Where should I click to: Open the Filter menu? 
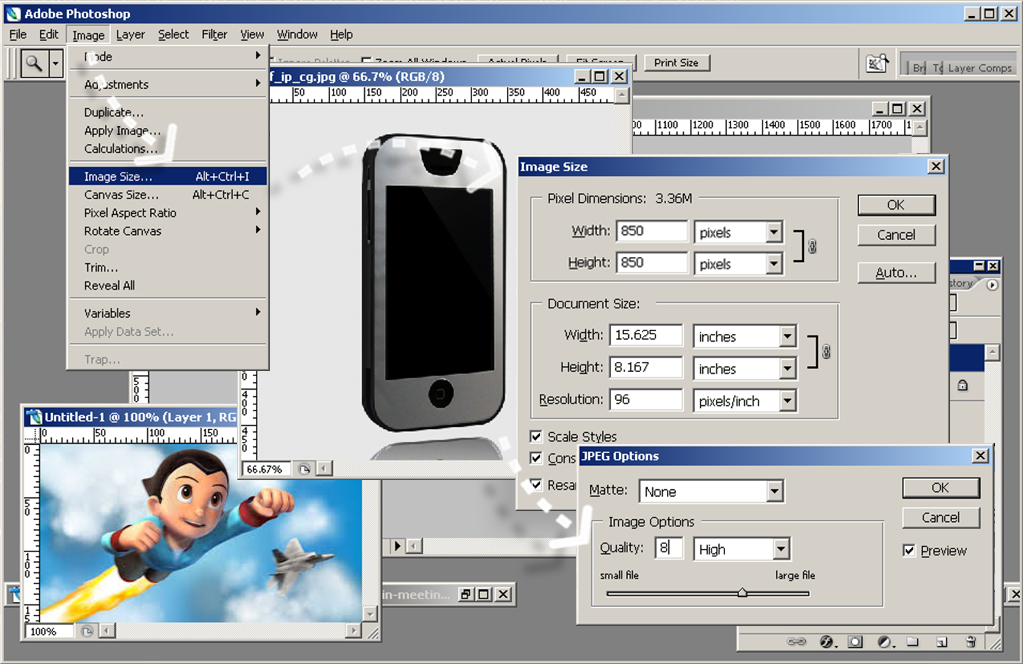pos(214,34)
